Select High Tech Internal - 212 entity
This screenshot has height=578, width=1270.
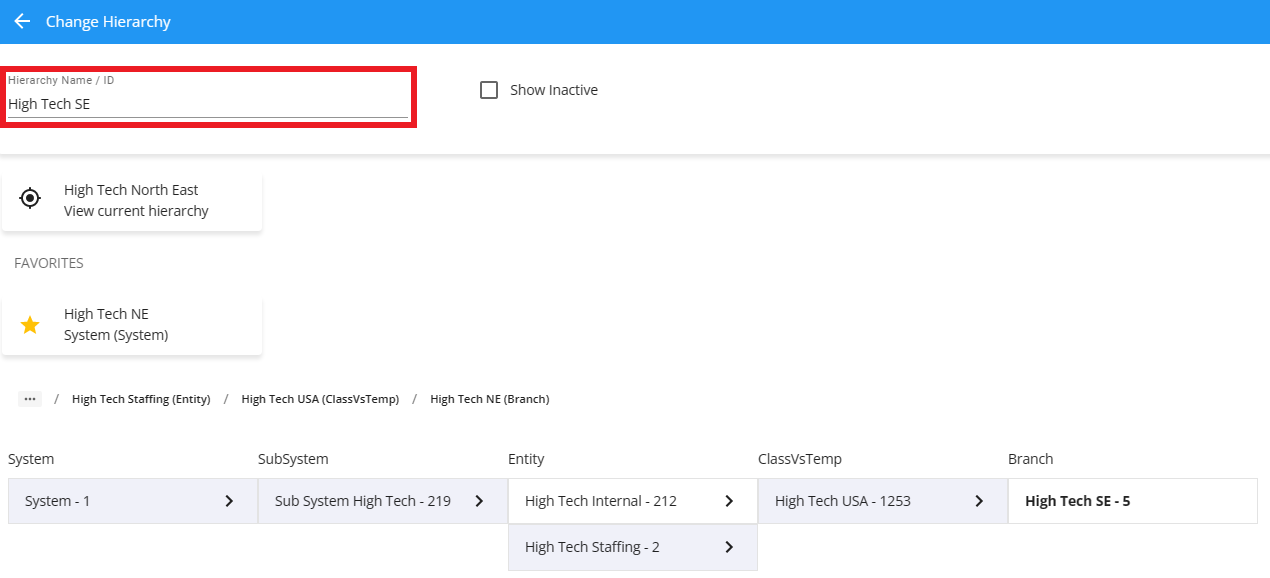633,501
